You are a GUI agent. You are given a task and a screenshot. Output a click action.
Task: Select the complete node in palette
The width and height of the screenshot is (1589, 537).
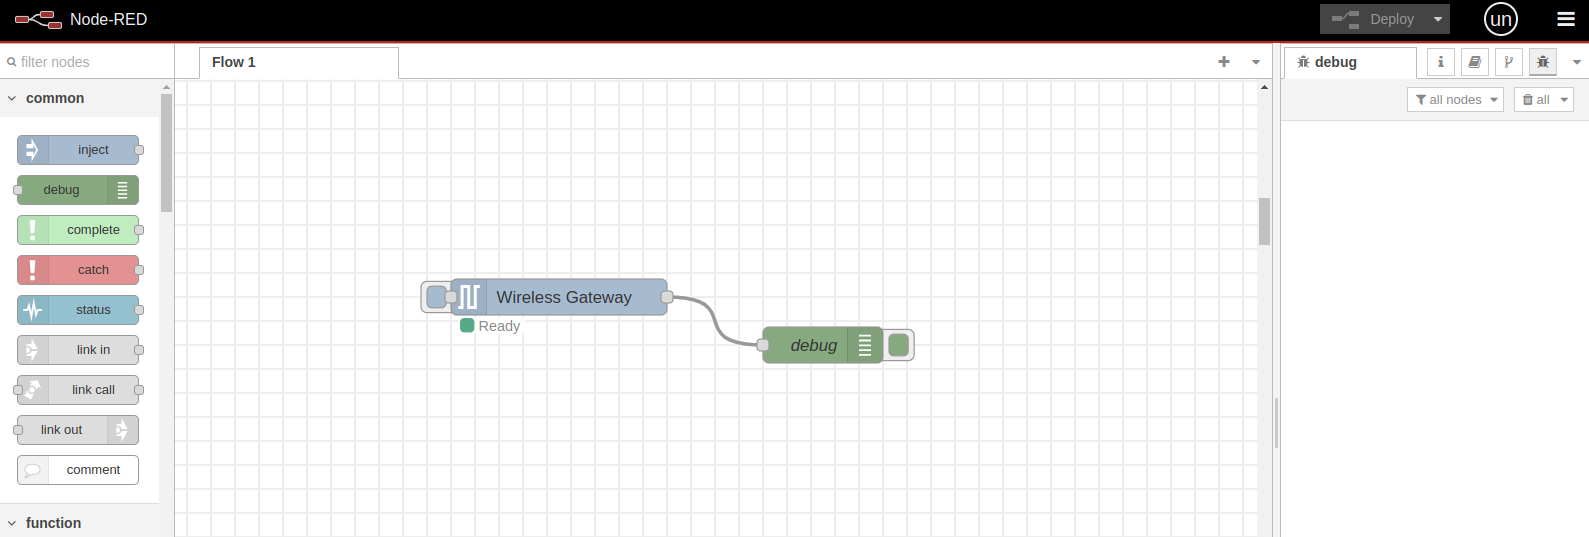[x=78, y=230]
